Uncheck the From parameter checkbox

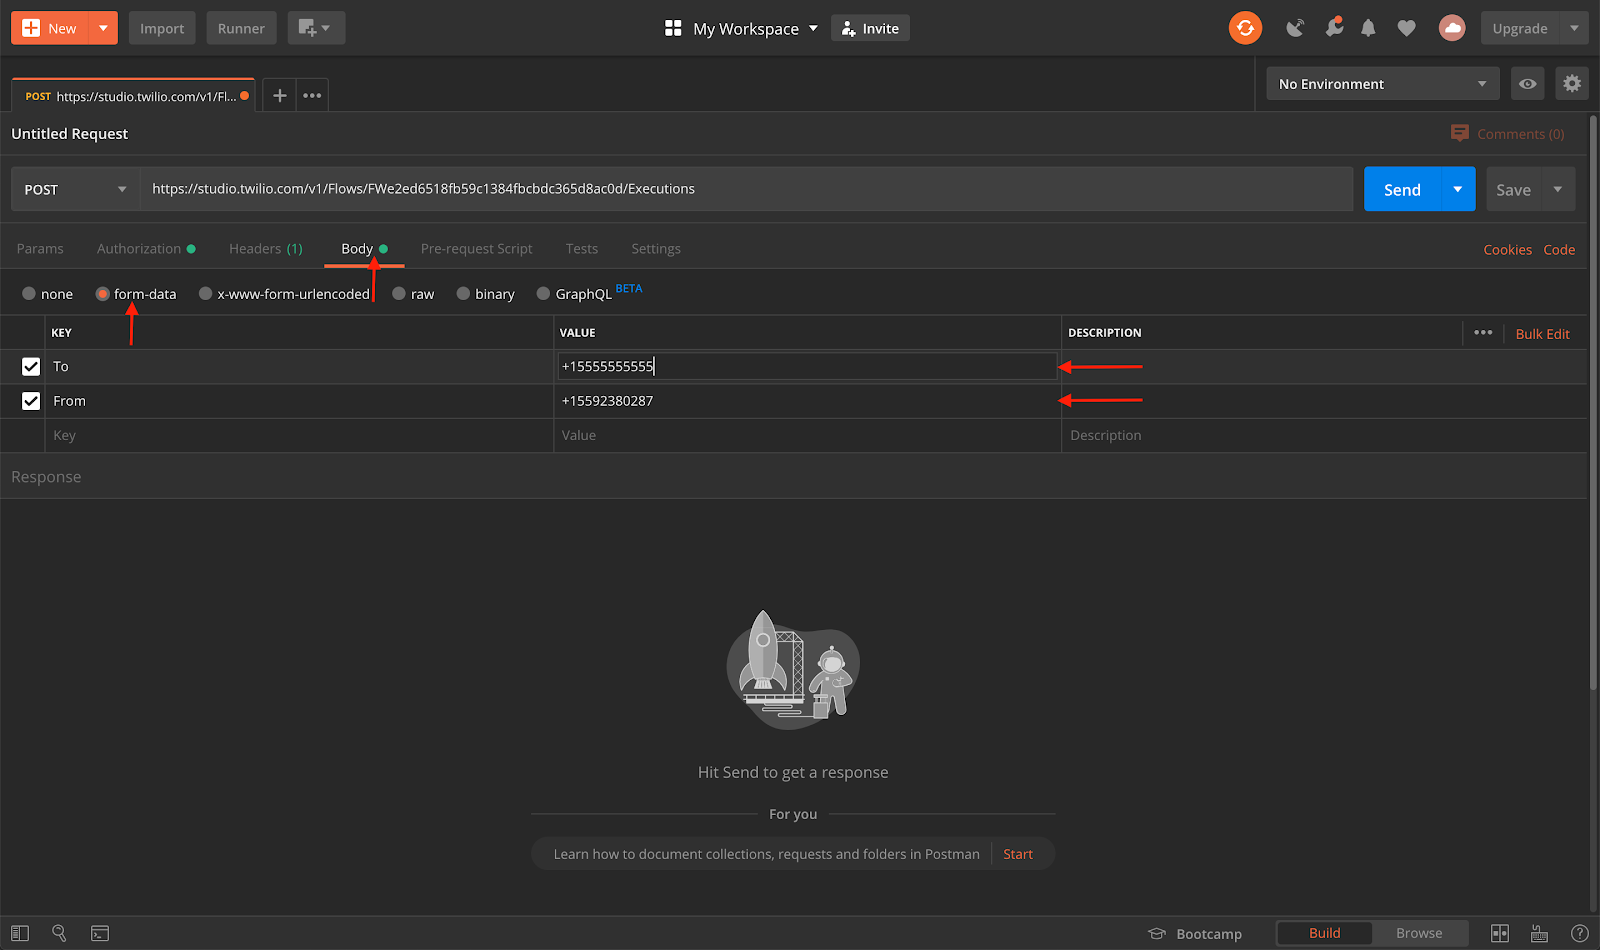pyautogui.click(x=31, y=401)
